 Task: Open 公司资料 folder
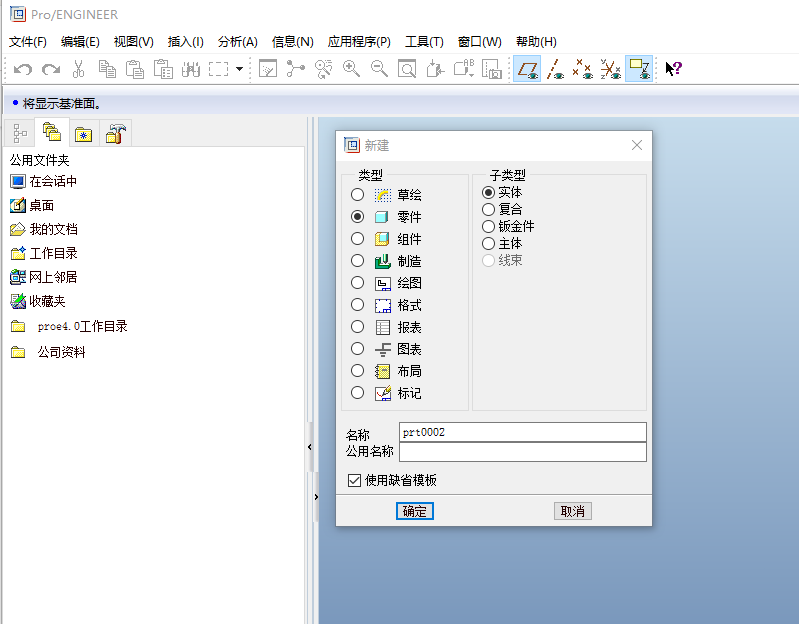point(48,352)
